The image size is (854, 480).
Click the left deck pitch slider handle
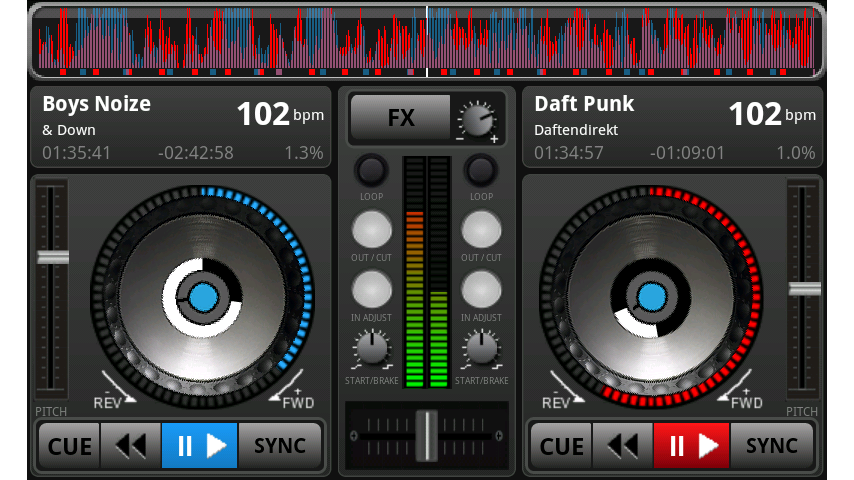(x=53, y=257)
